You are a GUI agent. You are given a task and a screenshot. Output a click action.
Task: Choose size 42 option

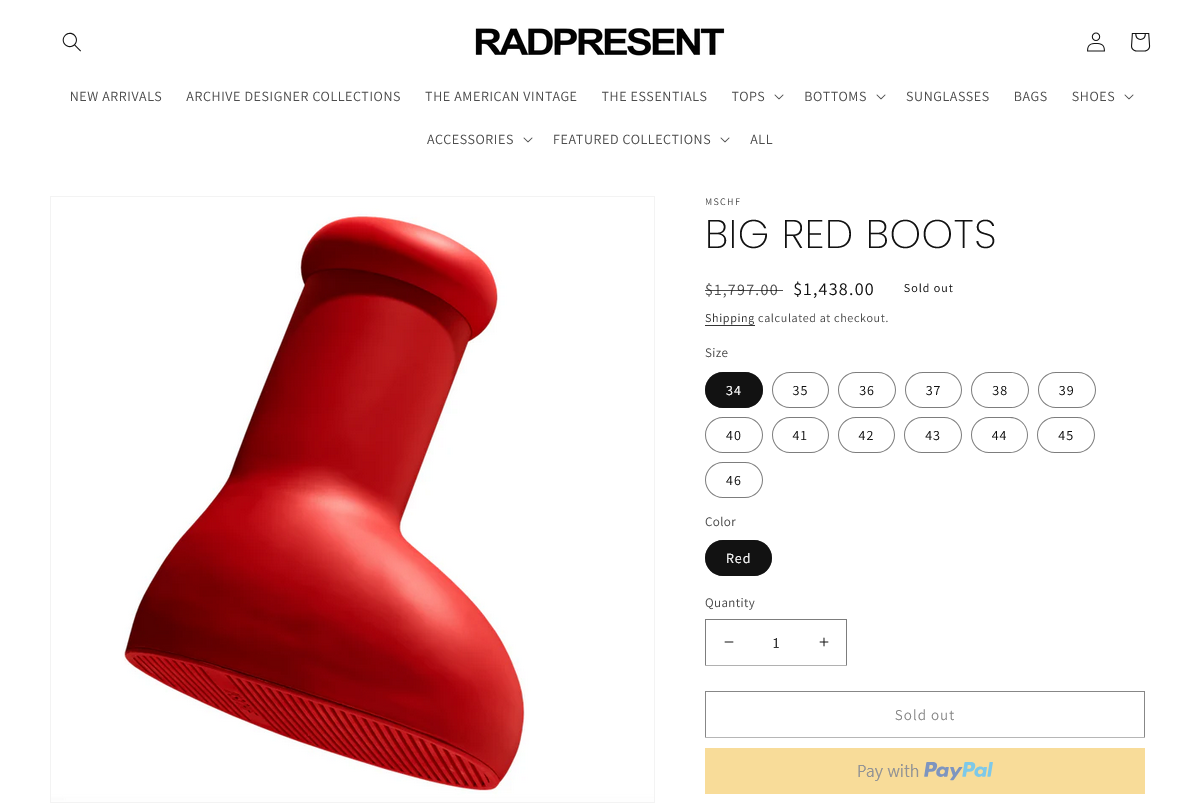click(x=866, y=435)
